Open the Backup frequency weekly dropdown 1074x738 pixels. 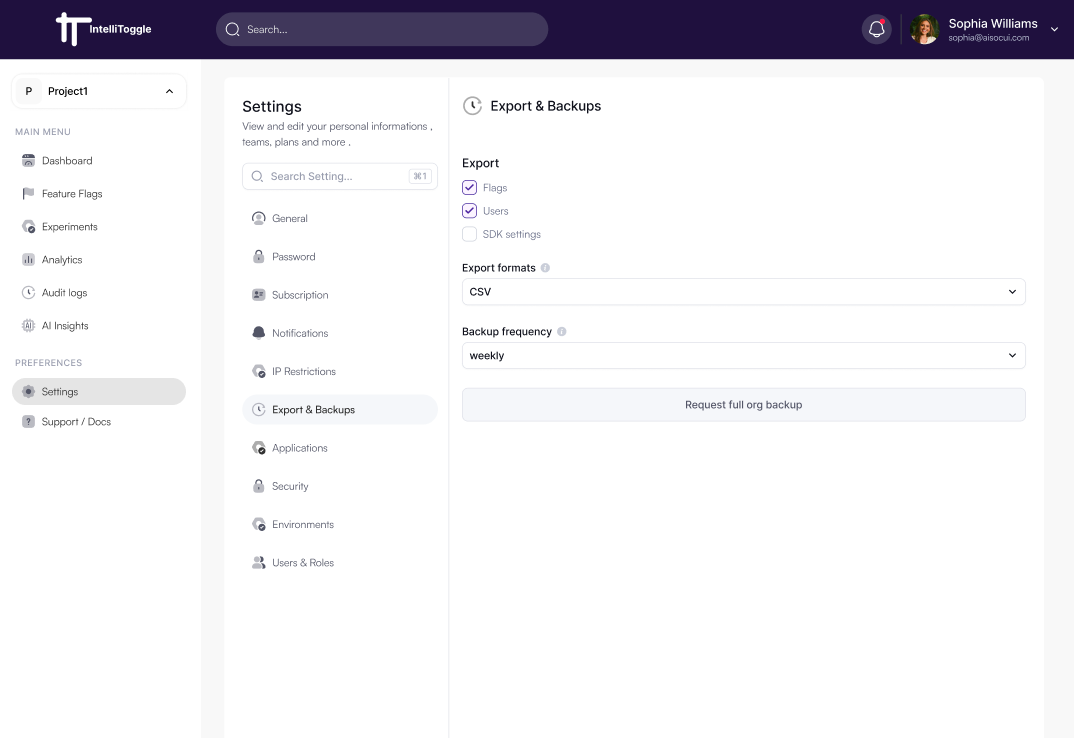click(x=743, y=355)
